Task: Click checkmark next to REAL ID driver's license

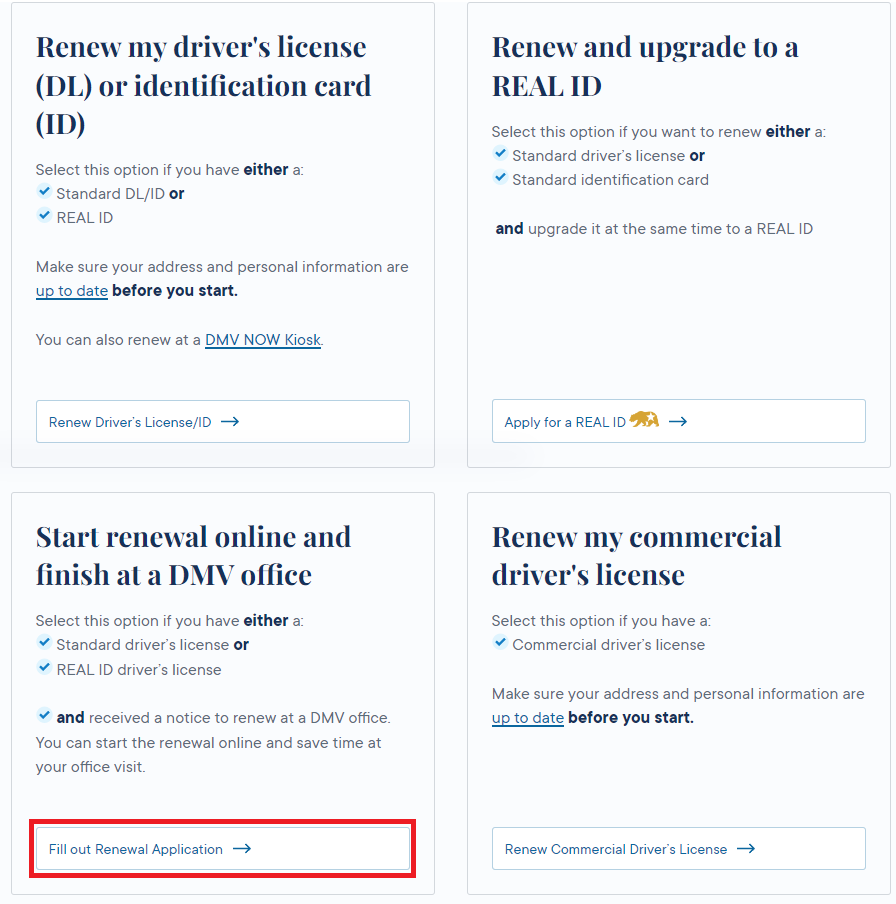Action: [x=44, y=667]
